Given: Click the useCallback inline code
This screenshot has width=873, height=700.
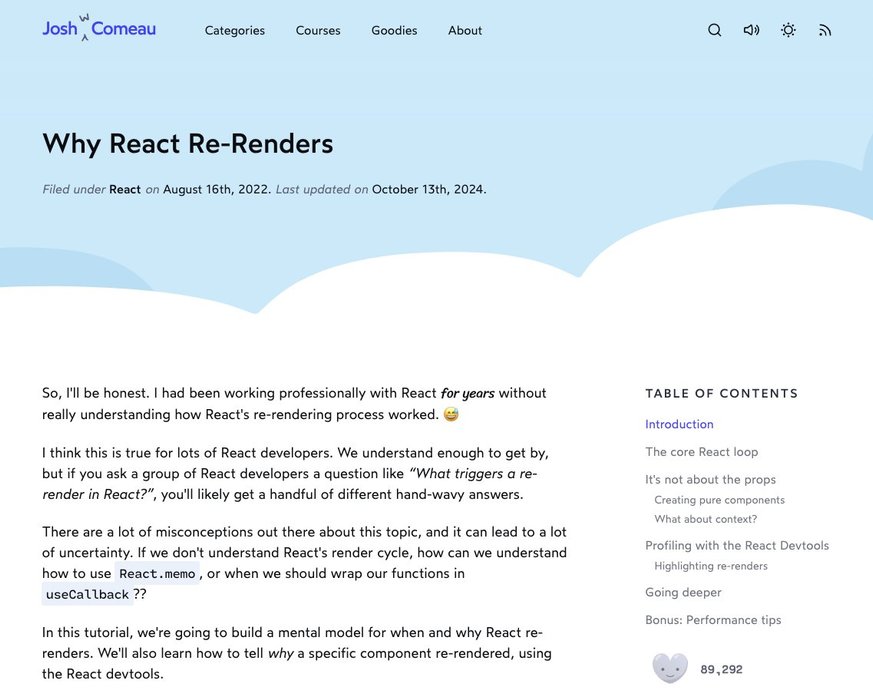Looking at the screenshot, I should tap(87, 595).
